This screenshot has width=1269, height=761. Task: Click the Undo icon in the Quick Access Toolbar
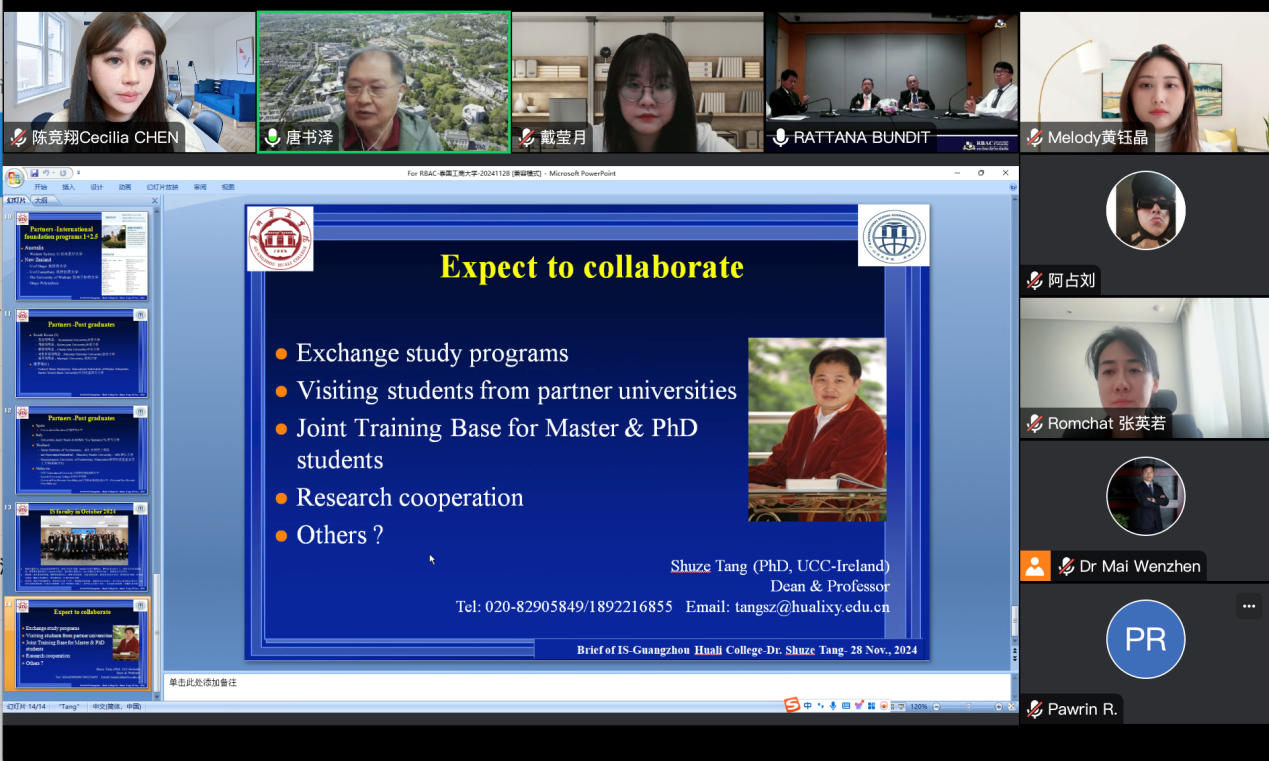pos(46,173)
